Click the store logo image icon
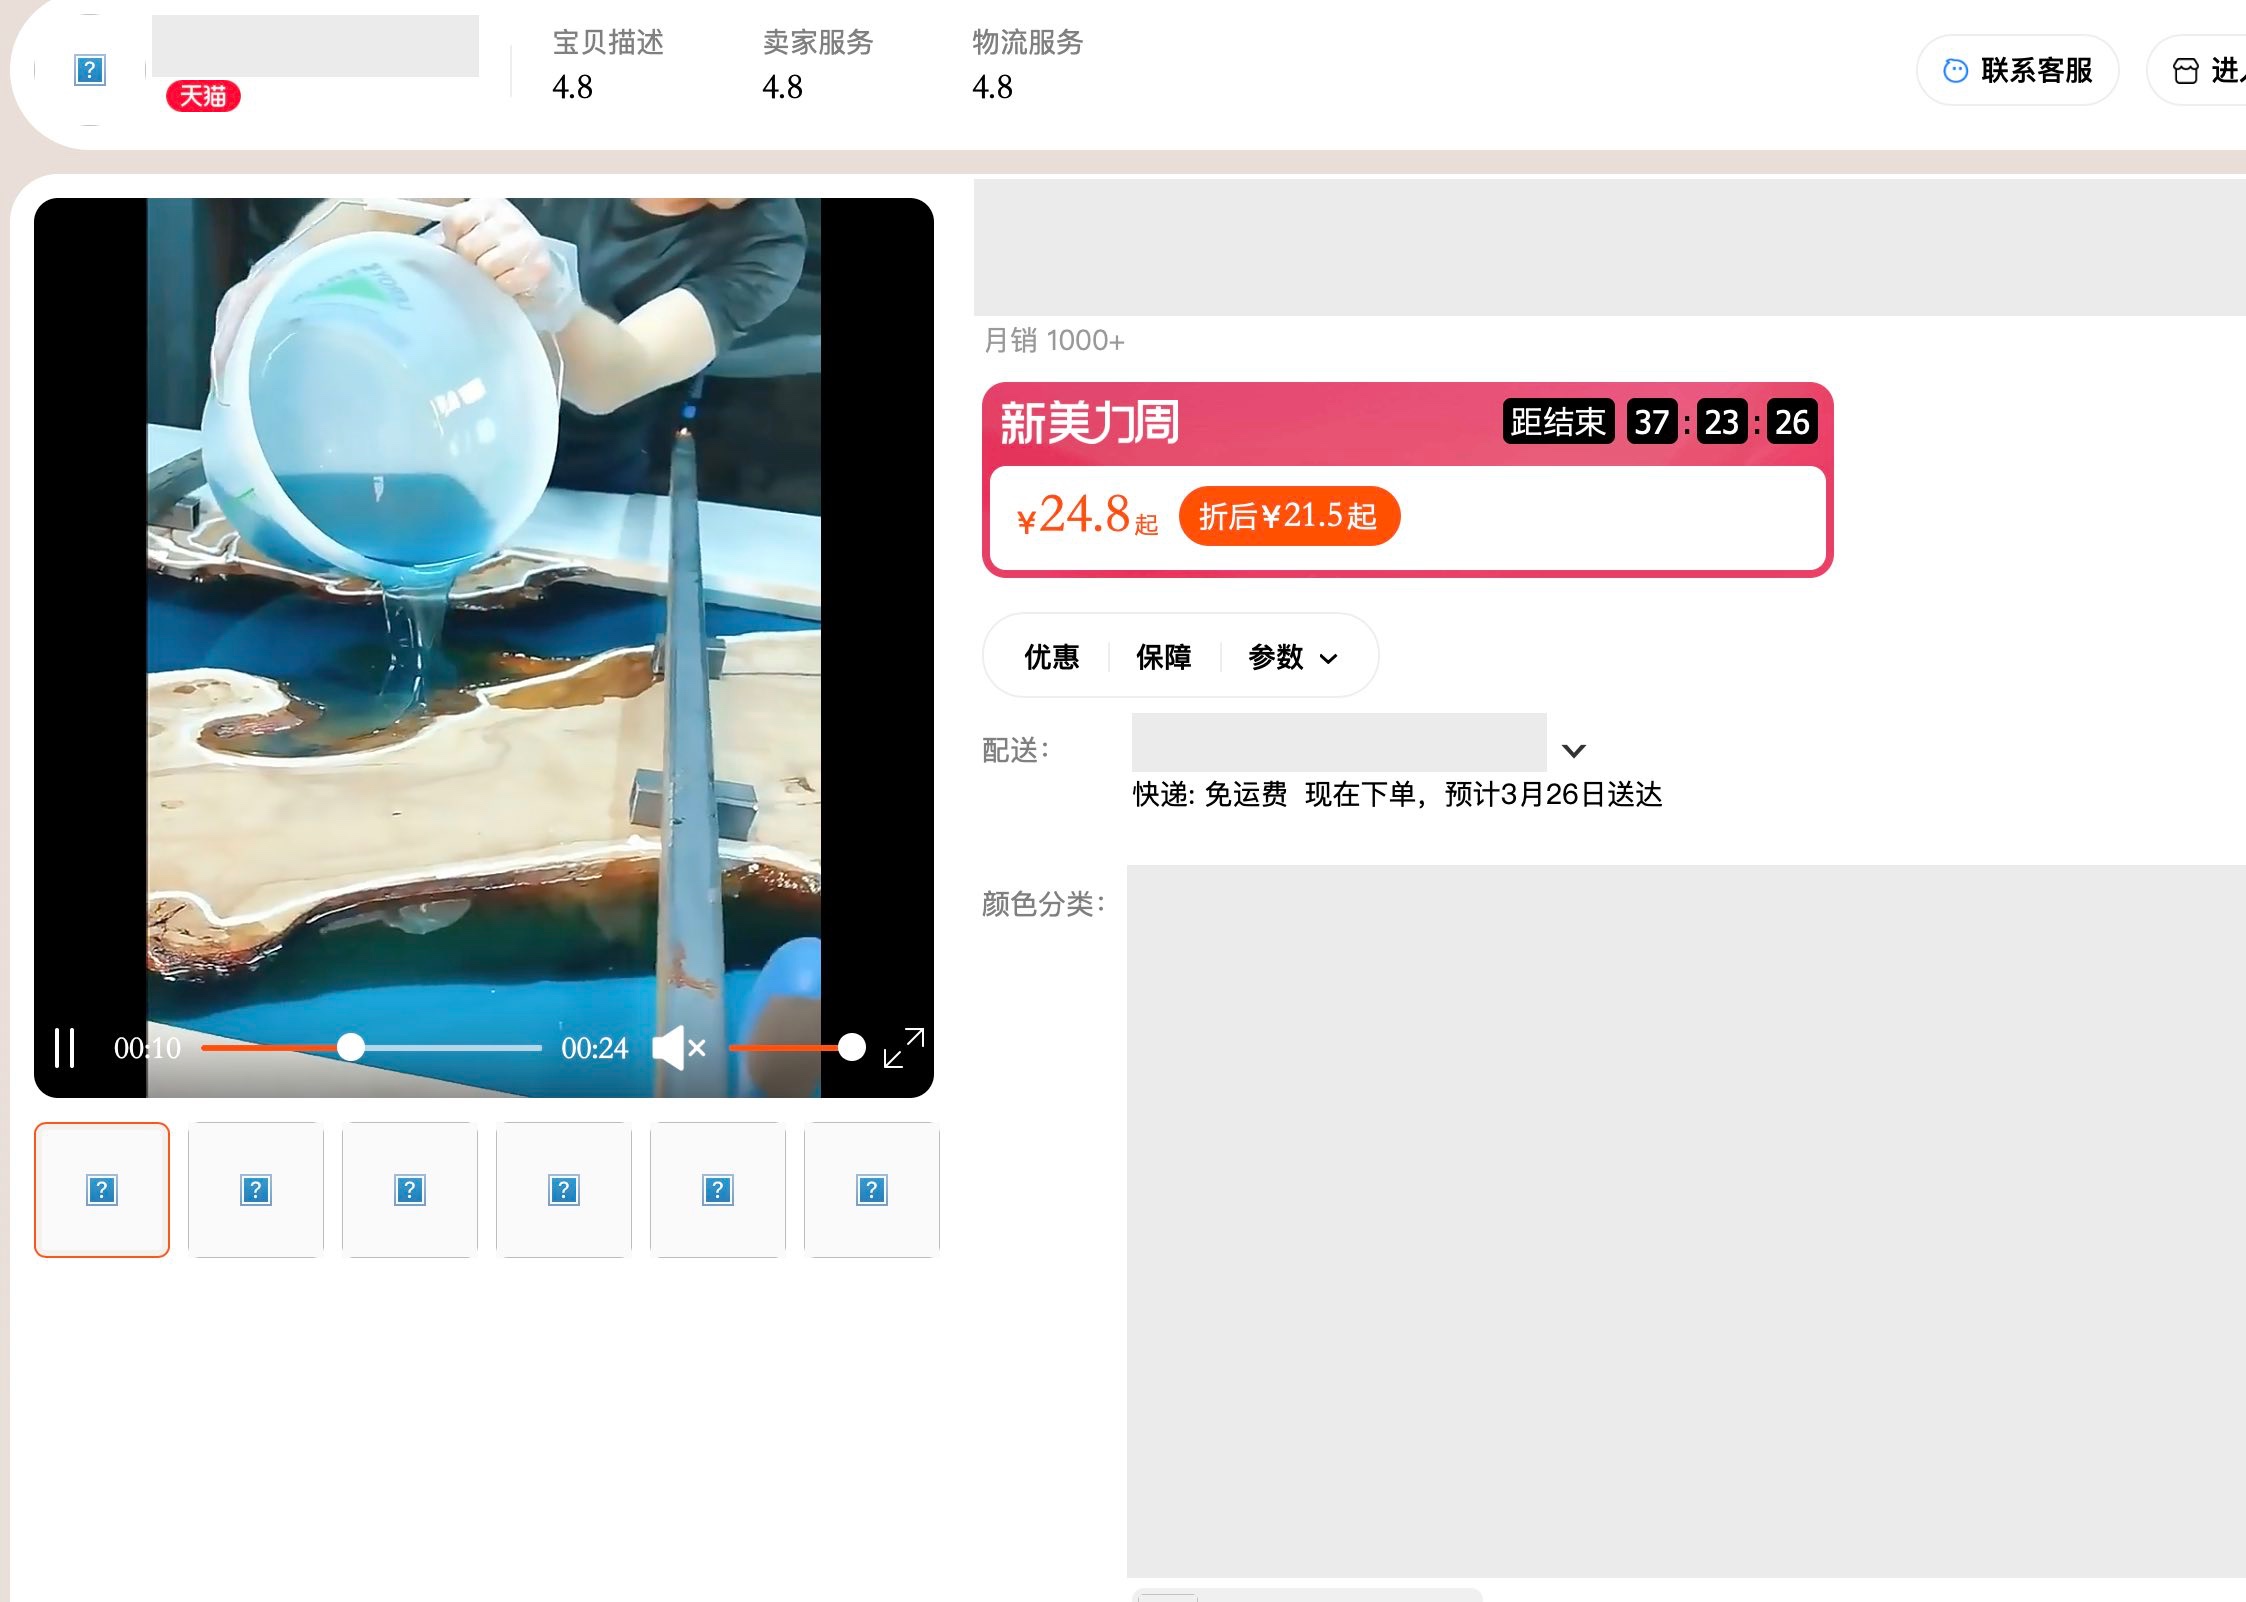This screenshot has width=2246, height=1602. pyautogui.click(x=90, y=70)
